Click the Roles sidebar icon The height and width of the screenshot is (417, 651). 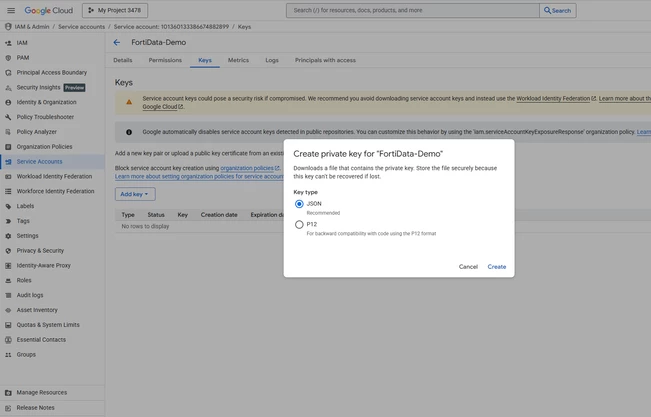point(8,280)
